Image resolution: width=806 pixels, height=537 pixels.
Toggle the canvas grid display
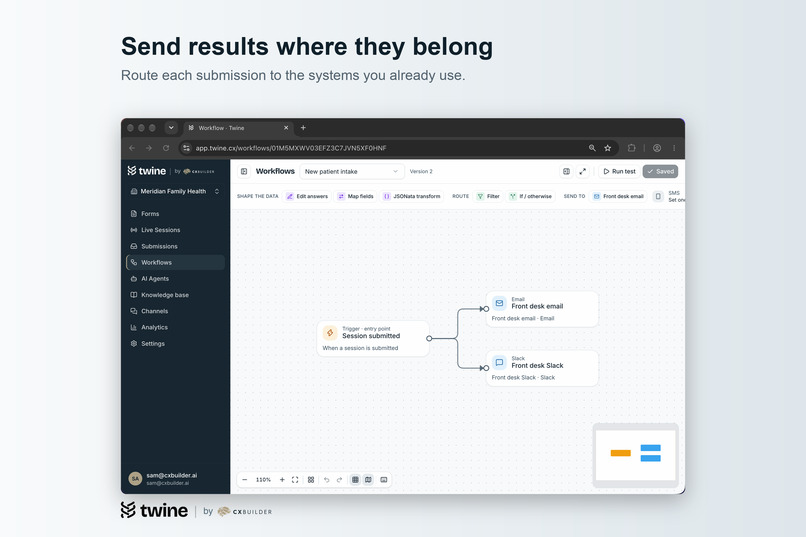[355, 480]
